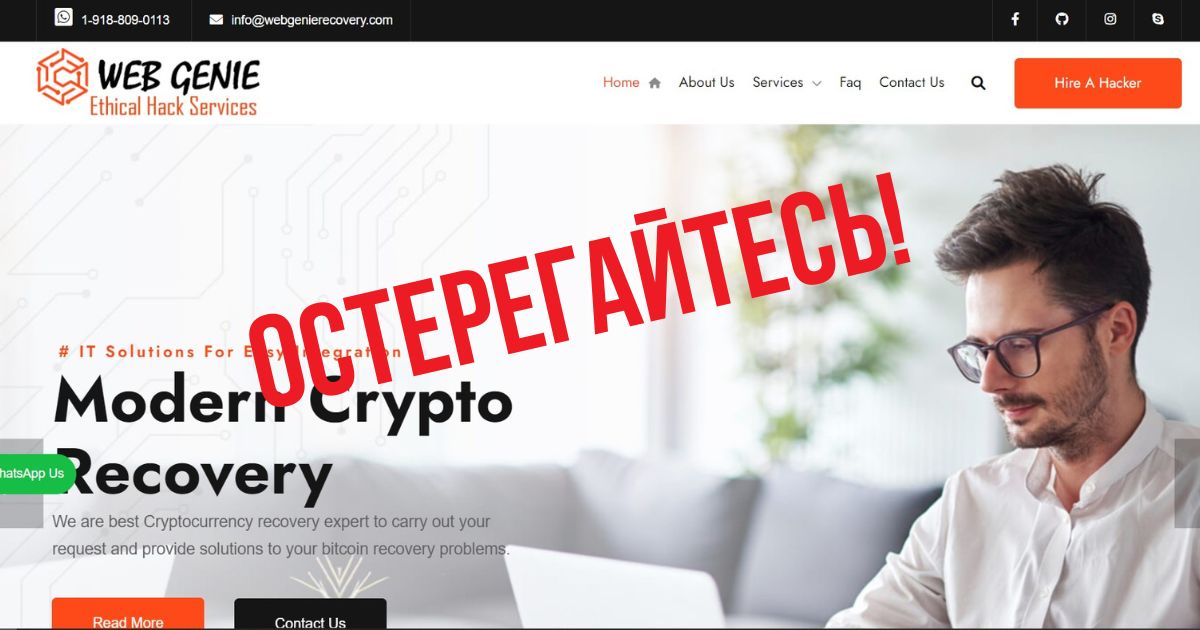
Task: Click the WhatsApp icon beside phone number
Action: click(63, 17)
